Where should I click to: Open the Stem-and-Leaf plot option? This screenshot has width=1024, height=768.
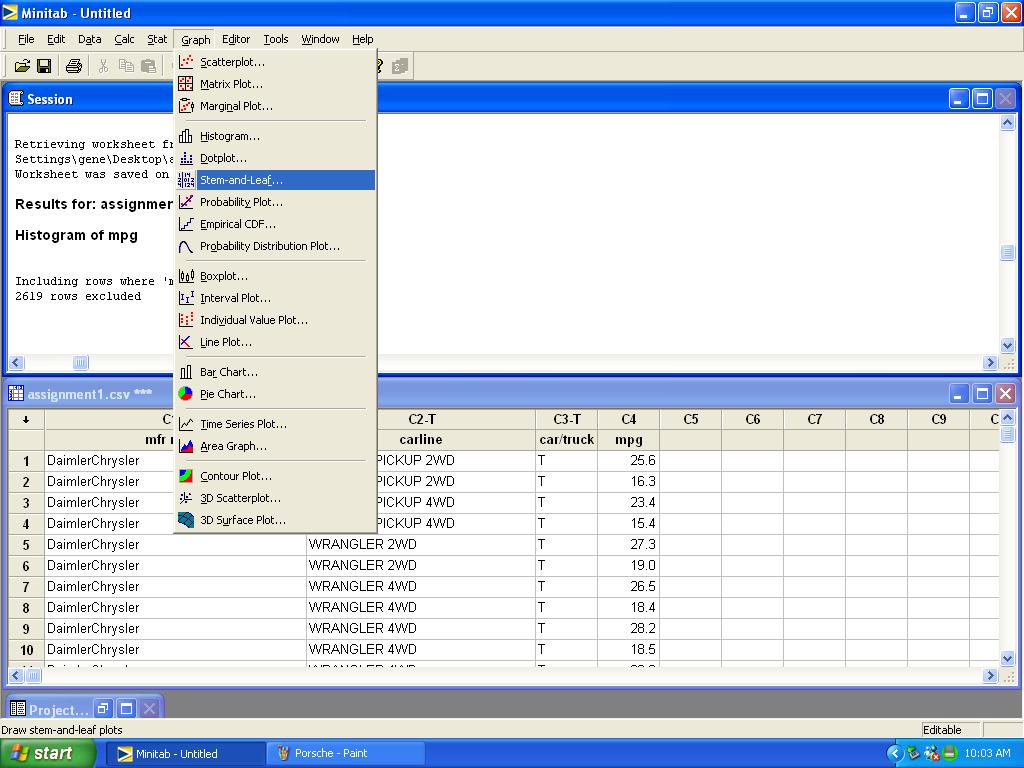(241, 180)
